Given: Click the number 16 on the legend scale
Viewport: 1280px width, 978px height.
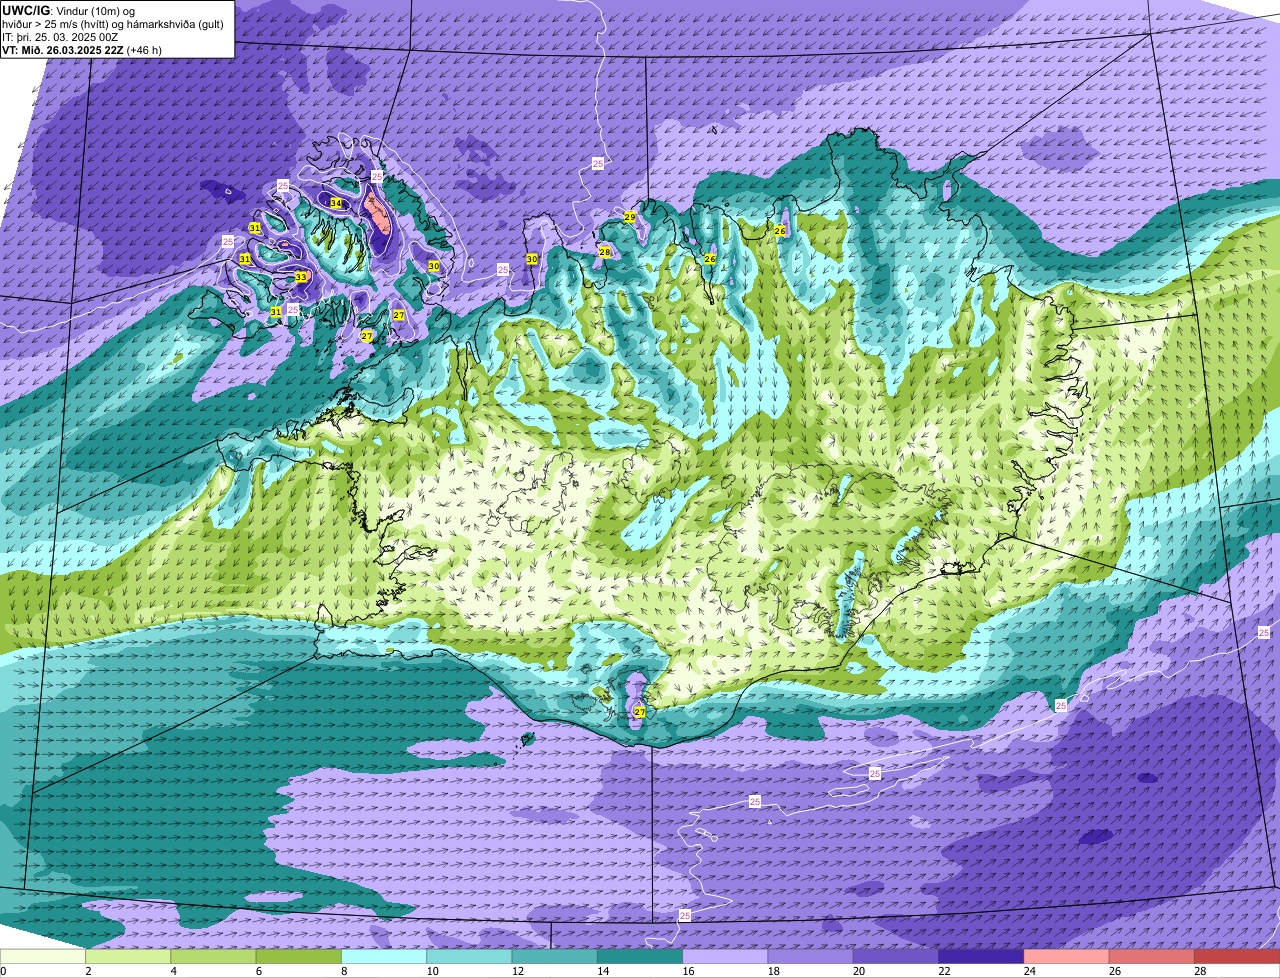Looking at the screenshot, I should click(x=688, y=971).
